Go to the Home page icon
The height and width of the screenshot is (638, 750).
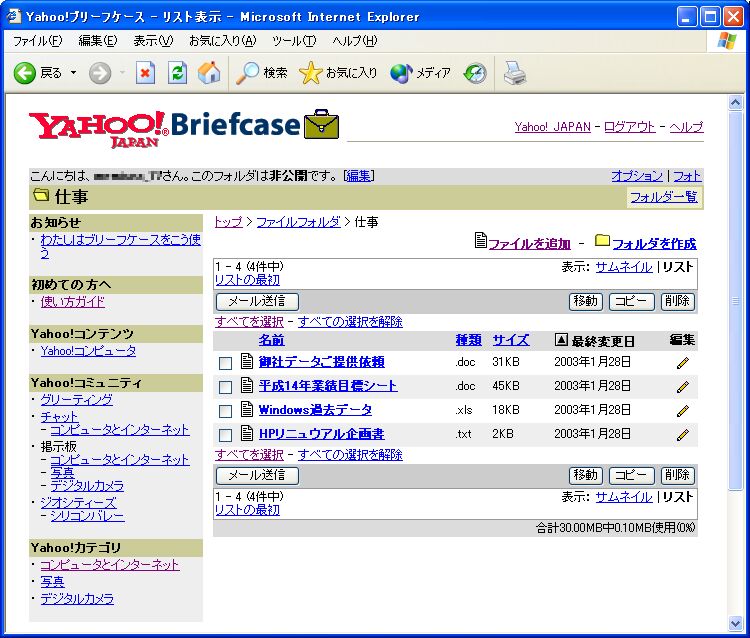[209, 73]
